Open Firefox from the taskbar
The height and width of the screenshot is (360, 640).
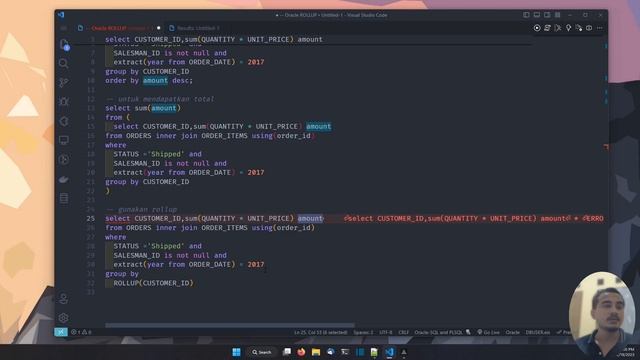tap(301, 352)
